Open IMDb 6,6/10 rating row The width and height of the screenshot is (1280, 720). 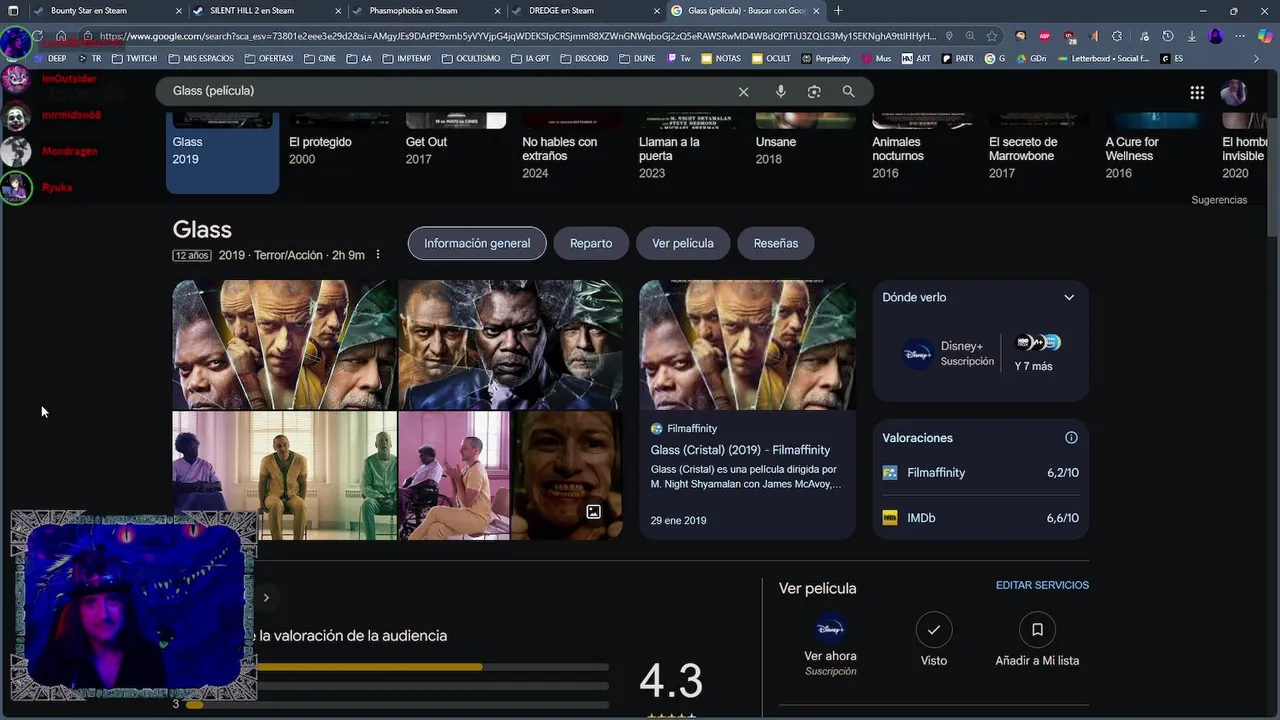click(x=980, y=518)
